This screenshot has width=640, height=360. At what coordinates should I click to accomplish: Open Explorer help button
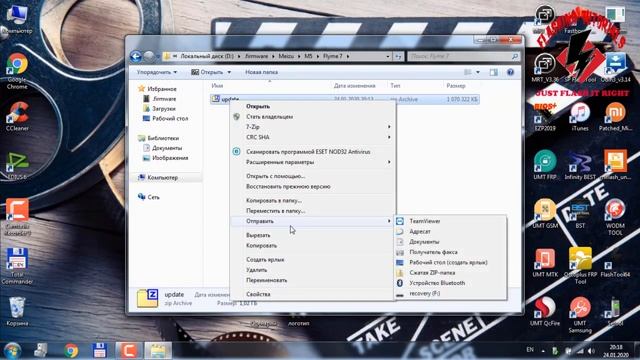510,72
